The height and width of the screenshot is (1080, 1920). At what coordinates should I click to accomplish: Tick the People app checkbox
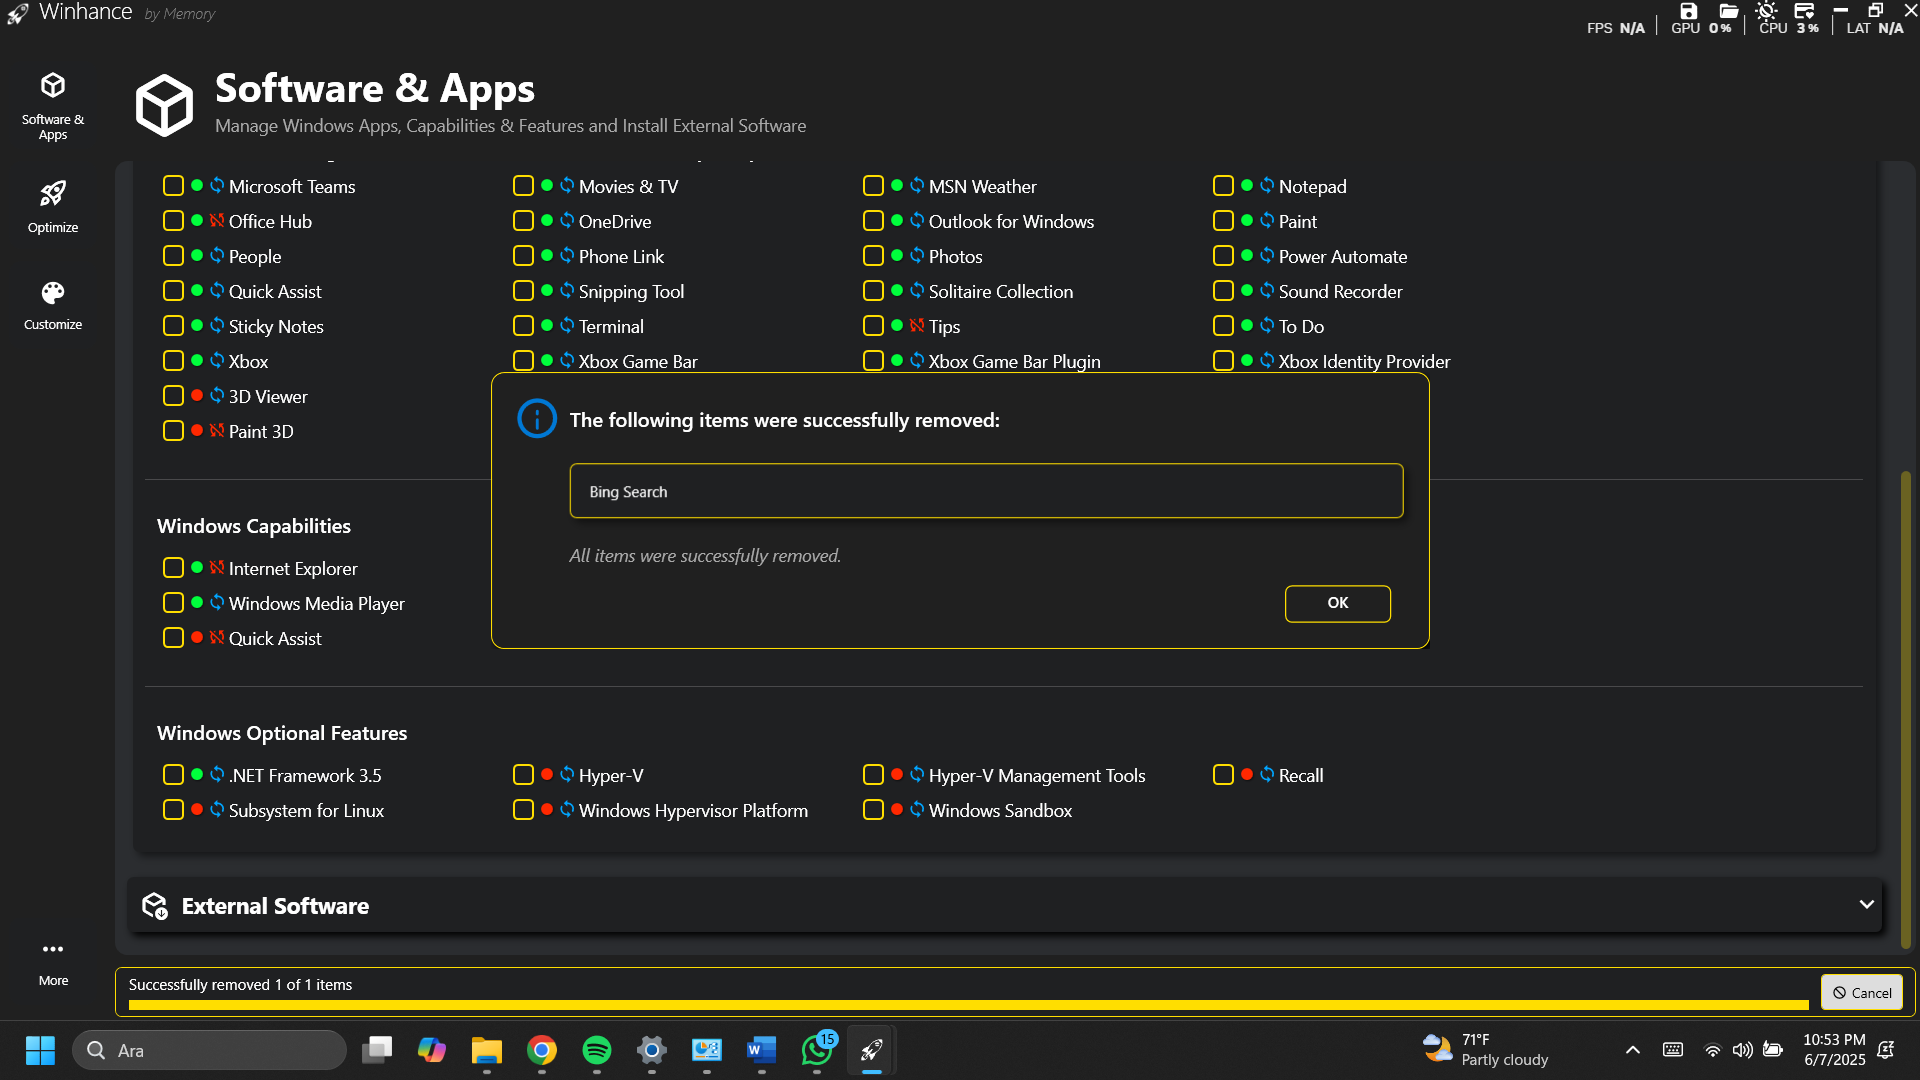pos(173,256)
